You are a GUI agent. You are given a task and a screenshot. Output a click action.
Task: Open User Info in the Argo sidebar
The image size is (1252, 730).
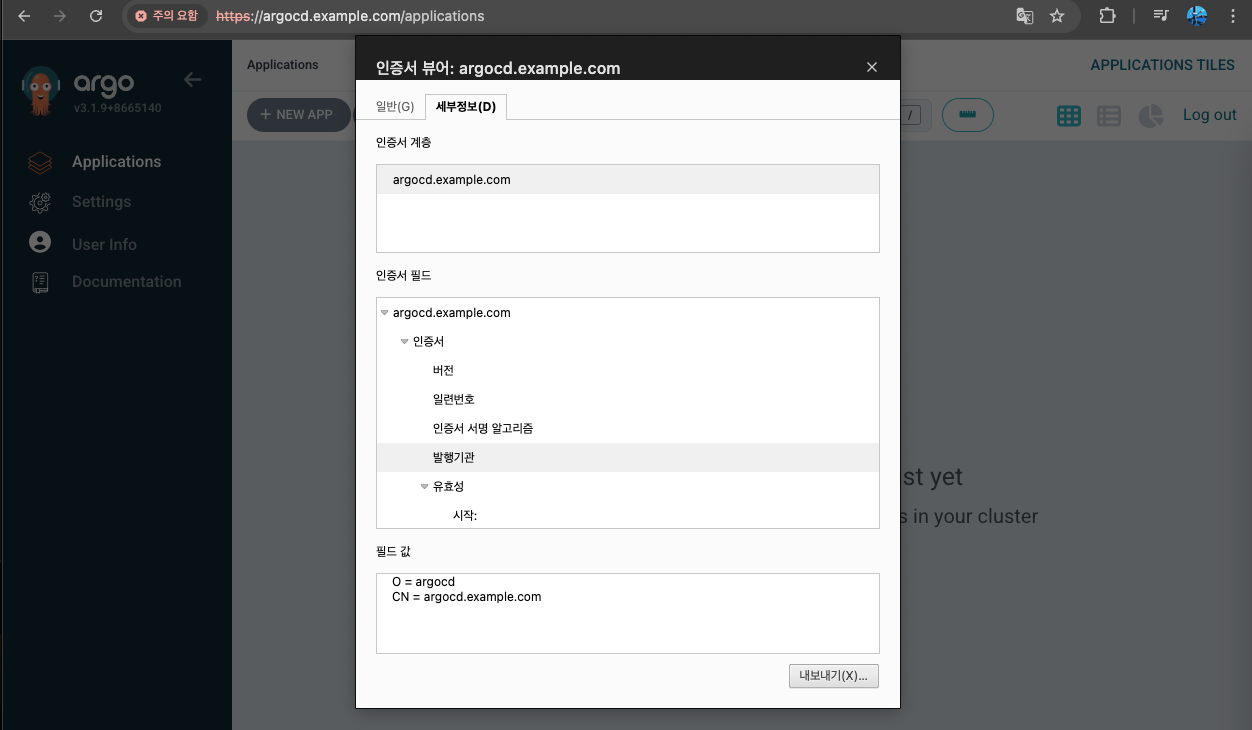104,244
